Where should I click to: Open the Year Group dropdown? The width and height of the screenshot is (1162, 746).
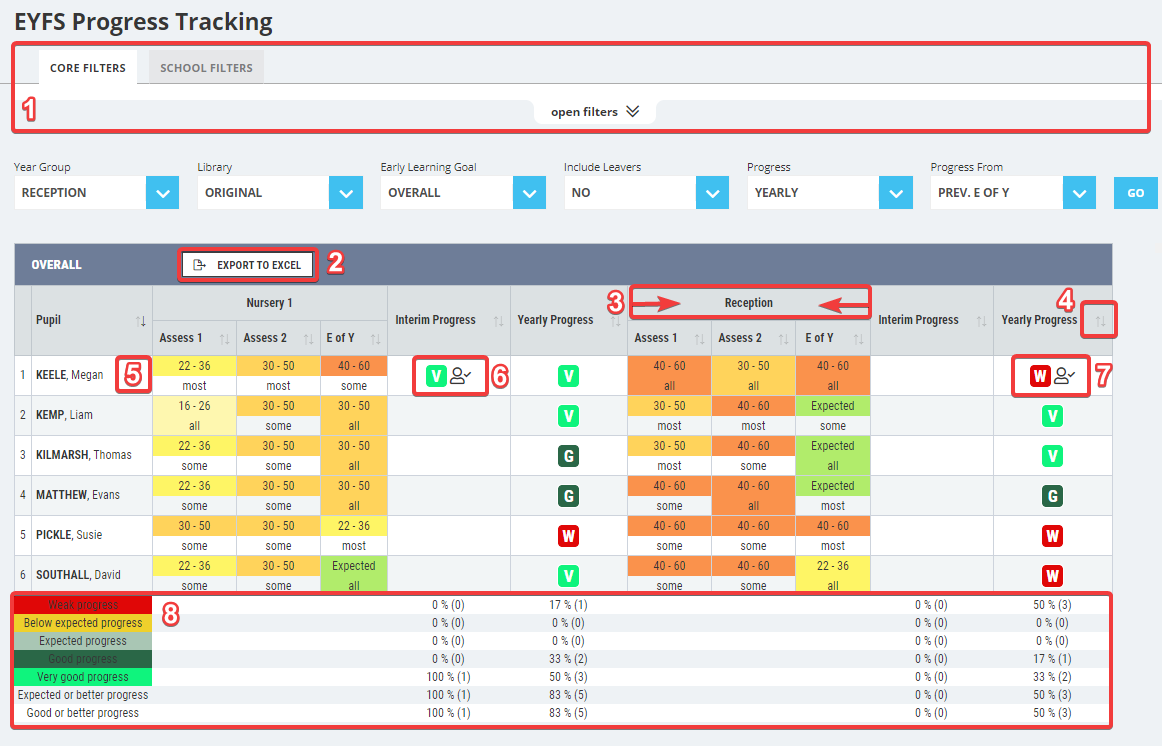tap(161, 192)
